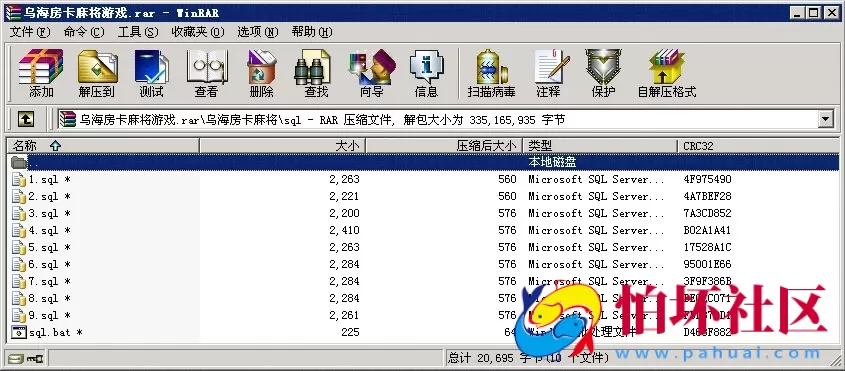This screenshot has height=371, width=845.
Task: Open the 命令(C) menu
Action: [x=84, y=32]
